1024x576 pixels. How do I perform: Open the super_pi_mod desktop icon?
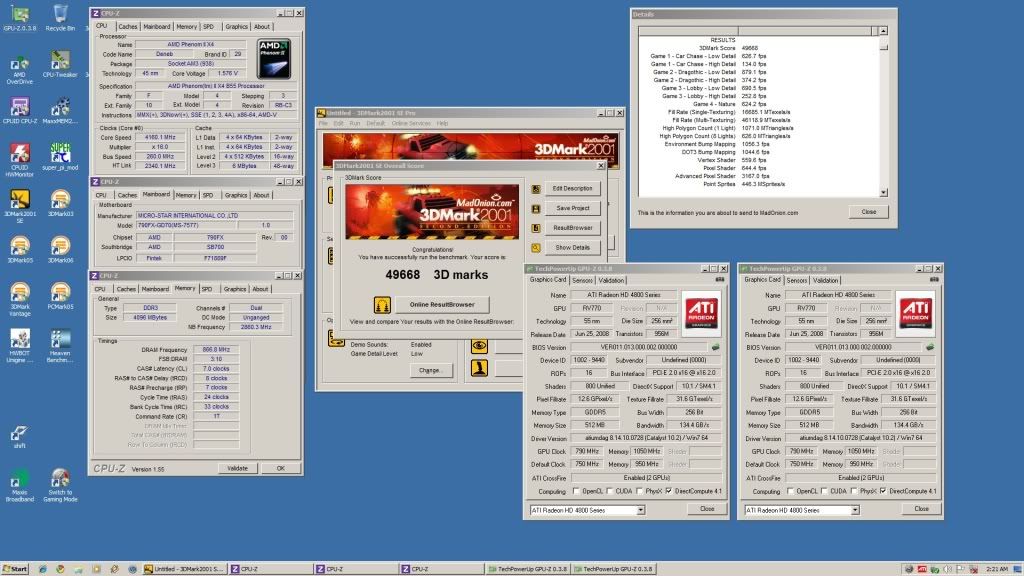click(x=60, y=156)
